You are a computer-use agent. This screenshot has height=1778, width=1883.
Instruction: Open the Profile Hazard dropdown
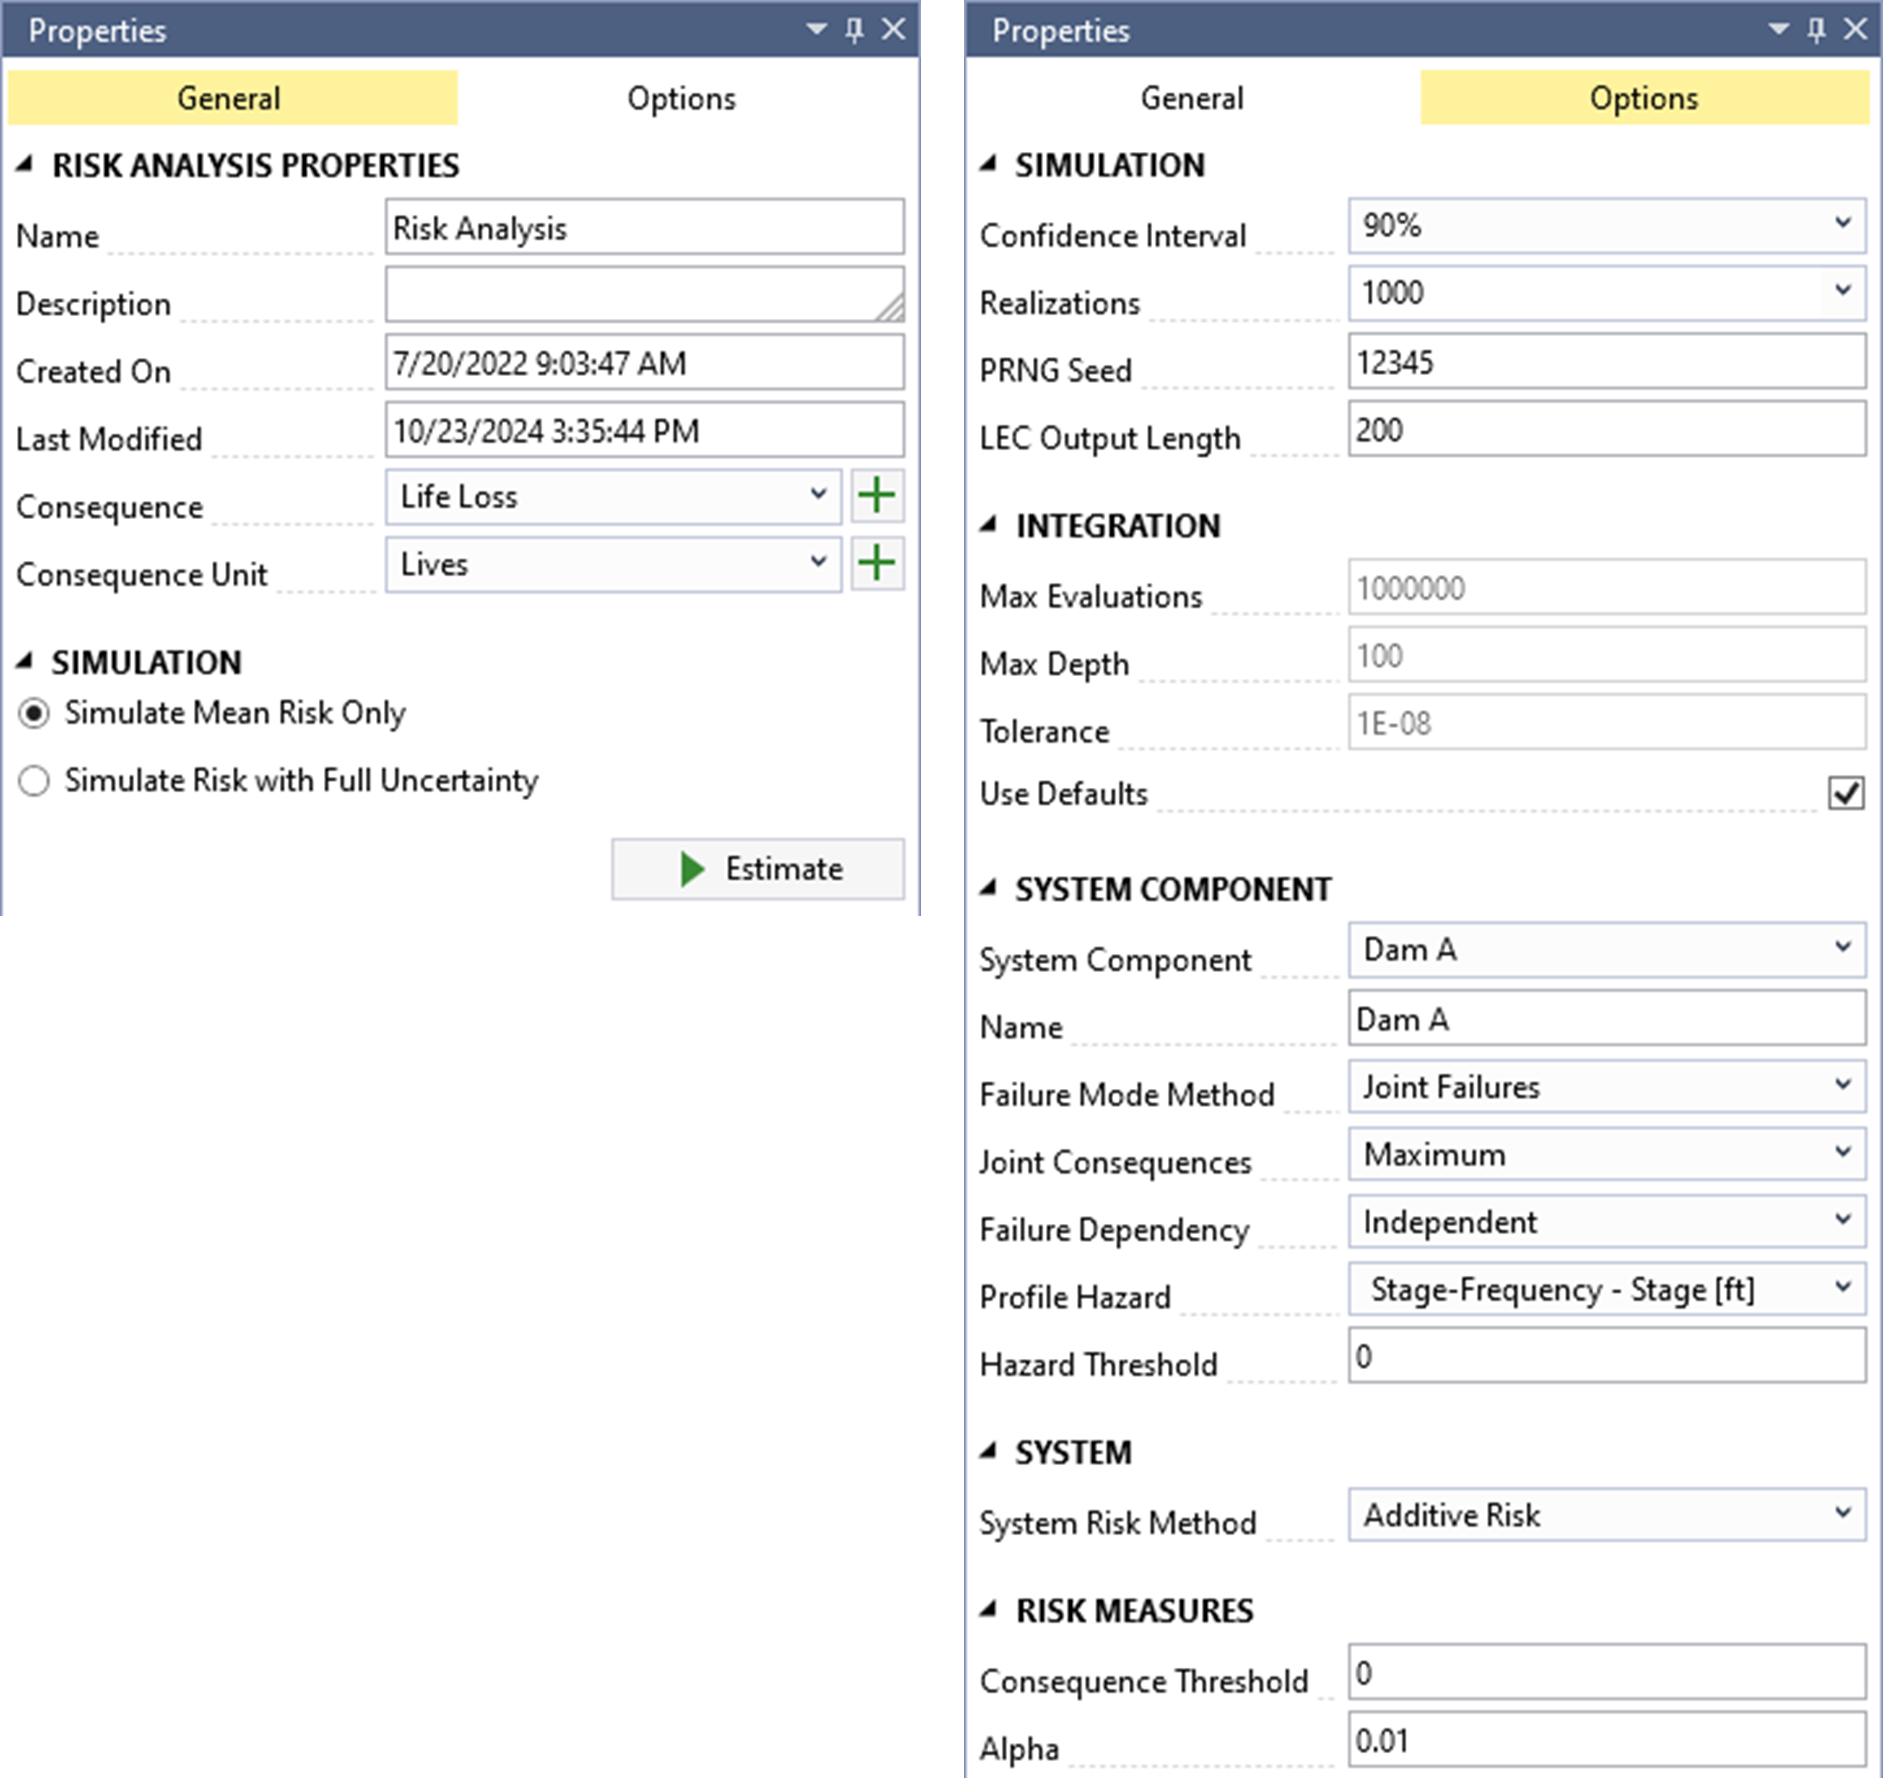coord(1843,1289)
